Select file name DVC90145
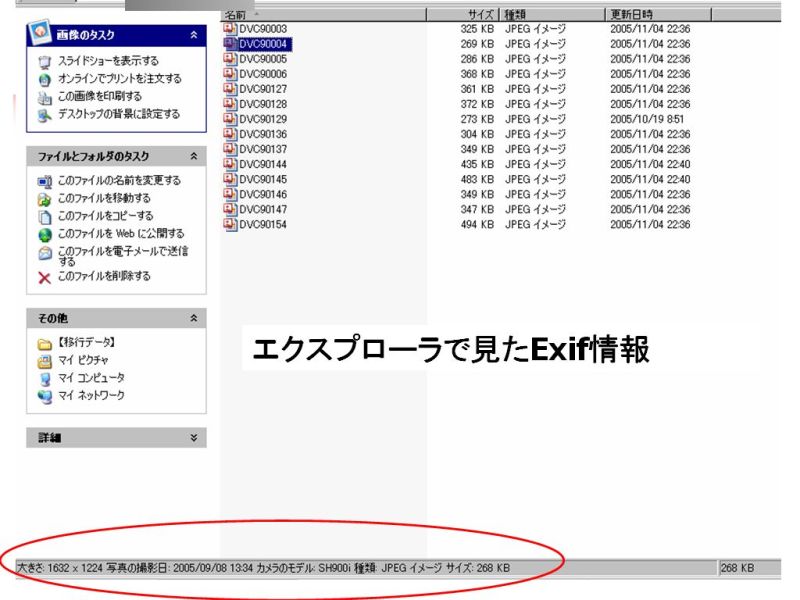The image size is (800, 600). [x=263, y=179]
